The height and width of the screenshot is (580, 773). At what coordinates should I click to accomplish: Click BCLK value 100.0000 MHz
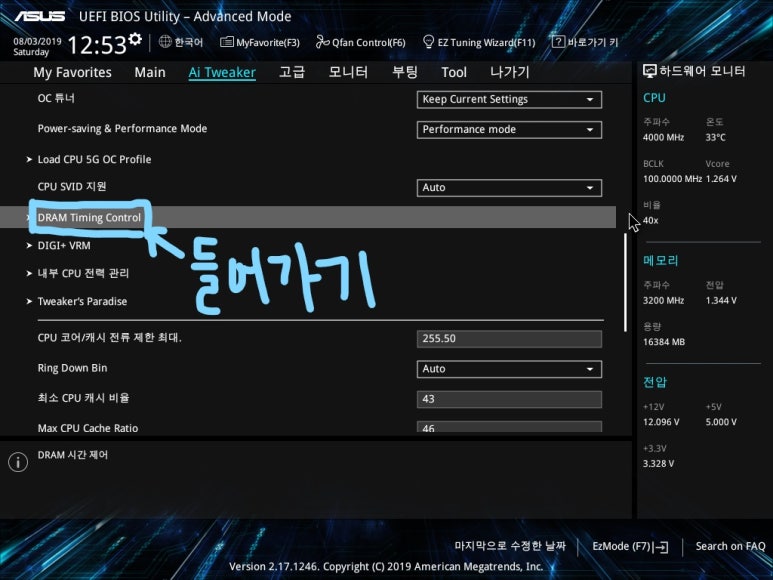click(672, 179)
